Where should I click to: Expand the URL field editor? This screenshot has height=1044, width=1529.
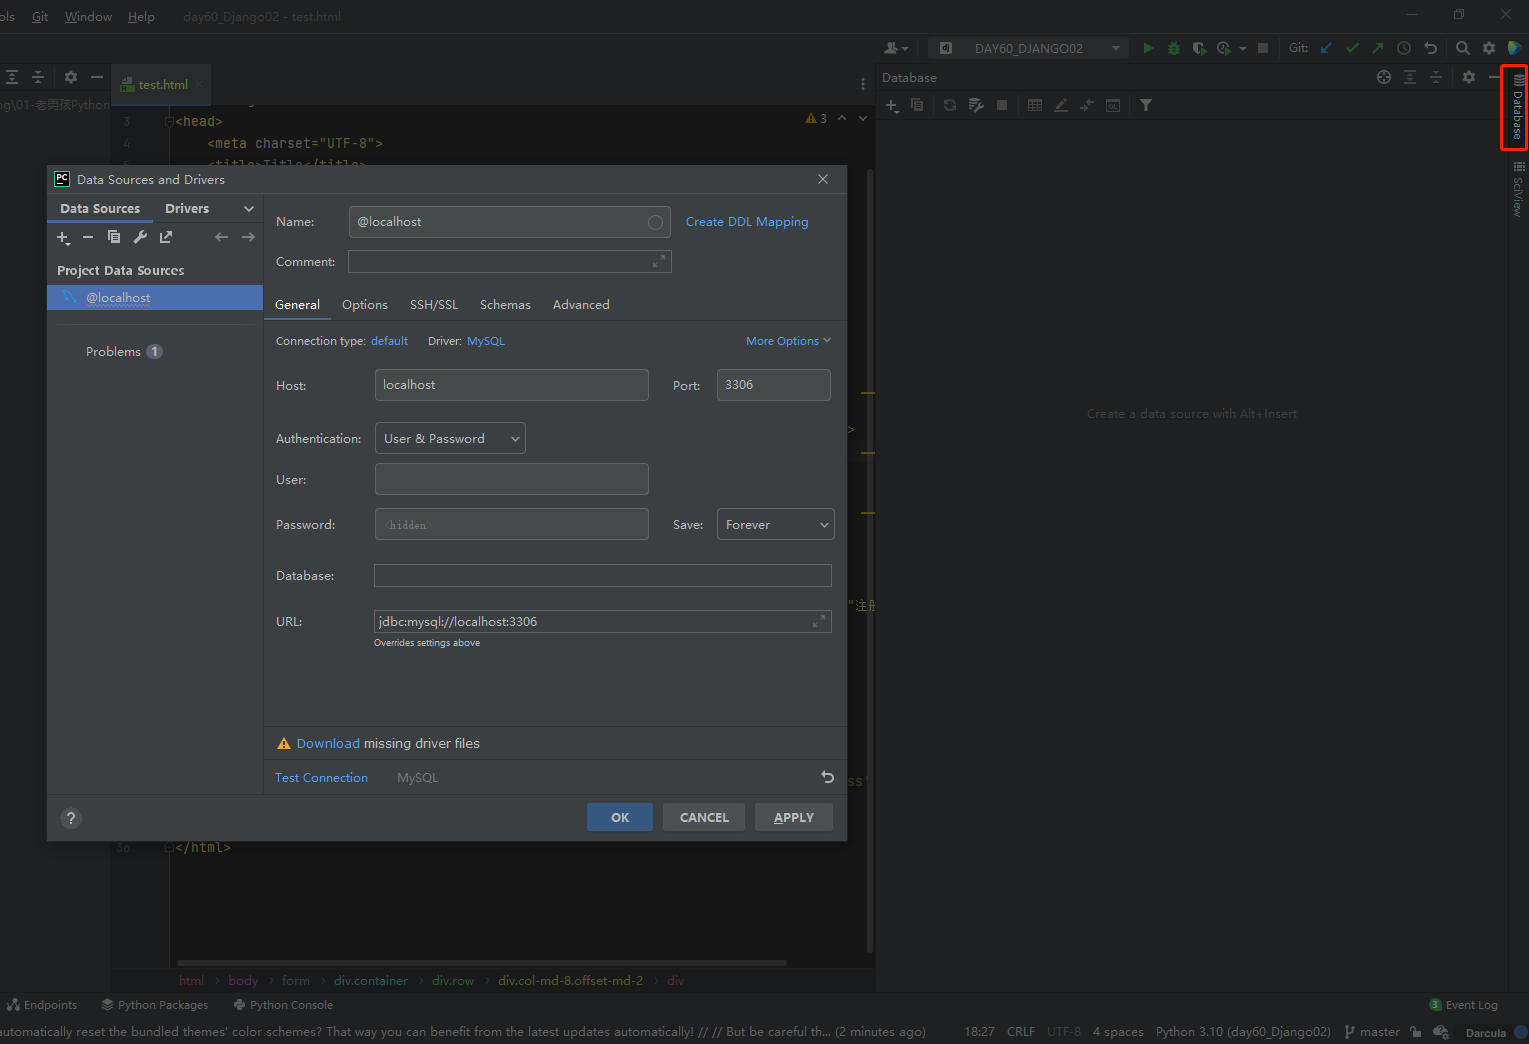(x=819, y=621)
